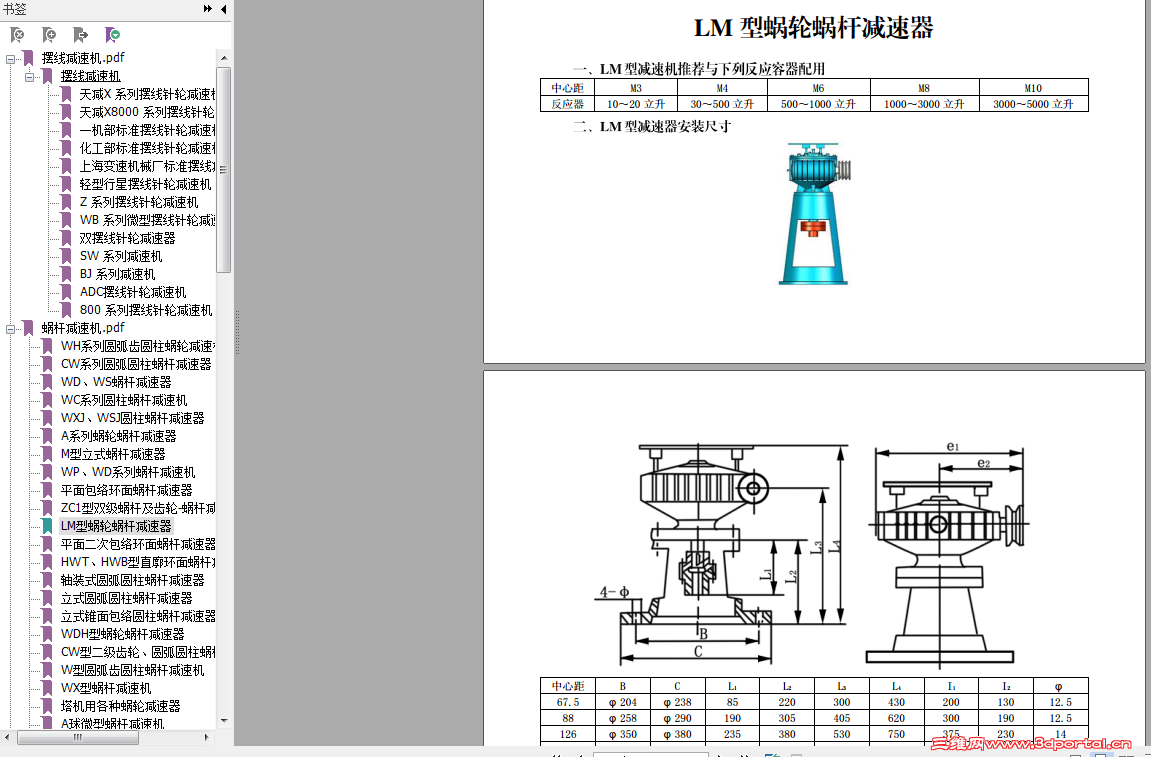Open bookmark WDH型蜗轮蜗杆减速器
The image size is (1151, 757).
pyautogui.click(x=123, y=634)
